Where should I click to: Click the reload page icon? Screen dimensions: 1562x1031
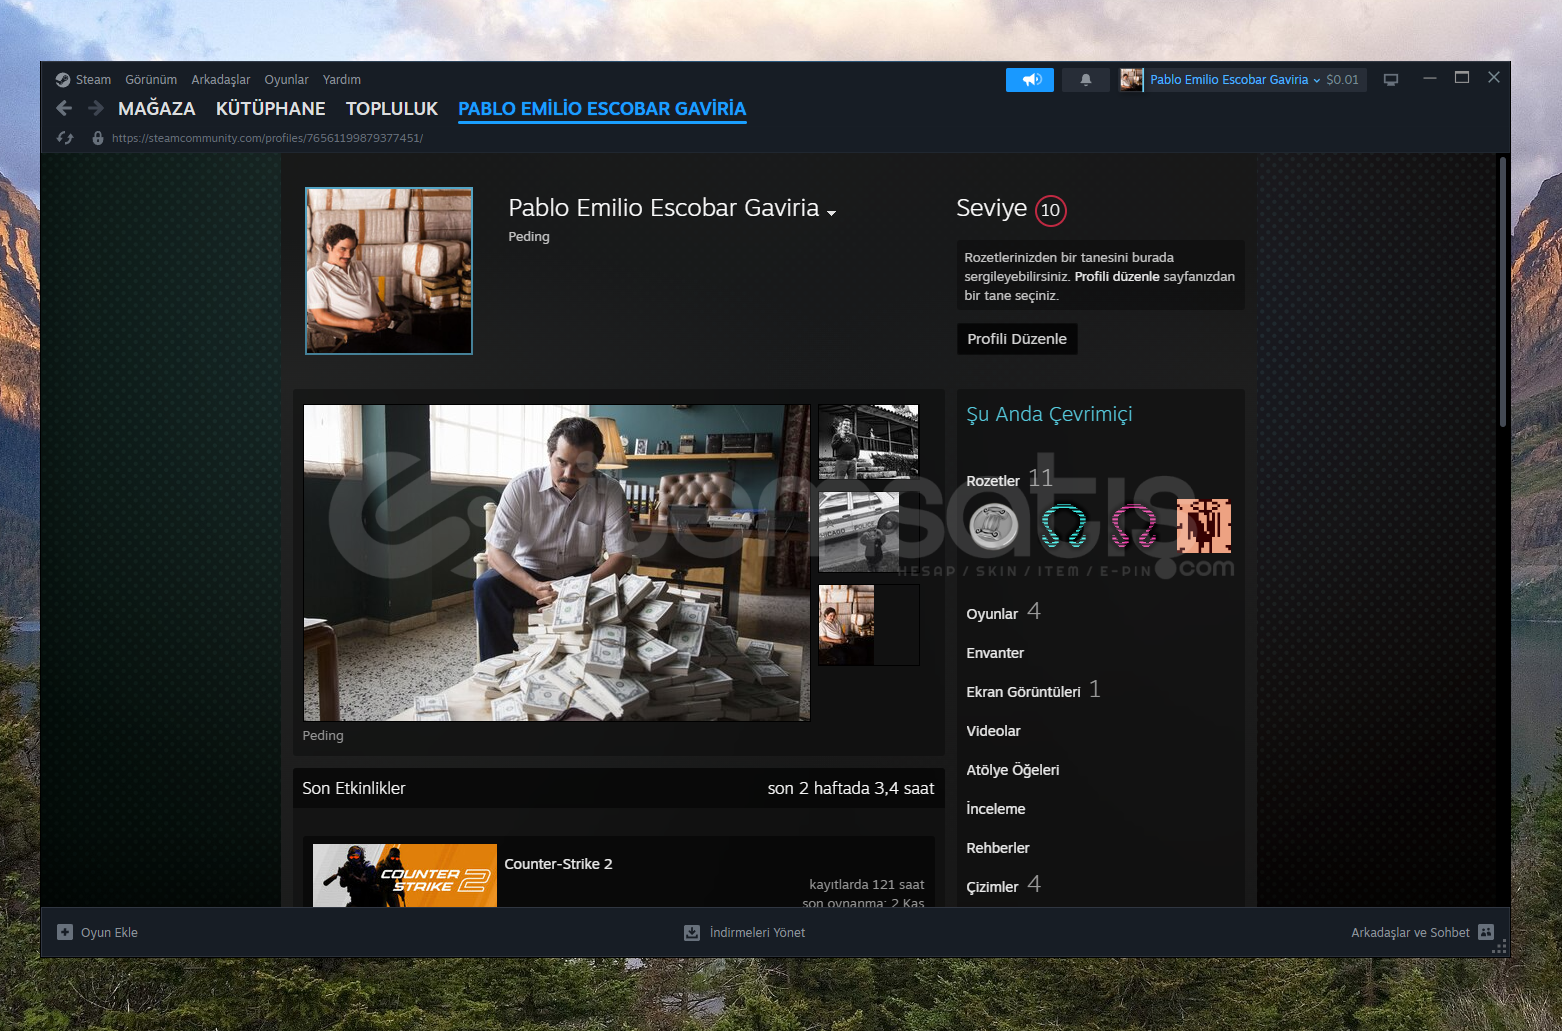(x=66, y=138)
